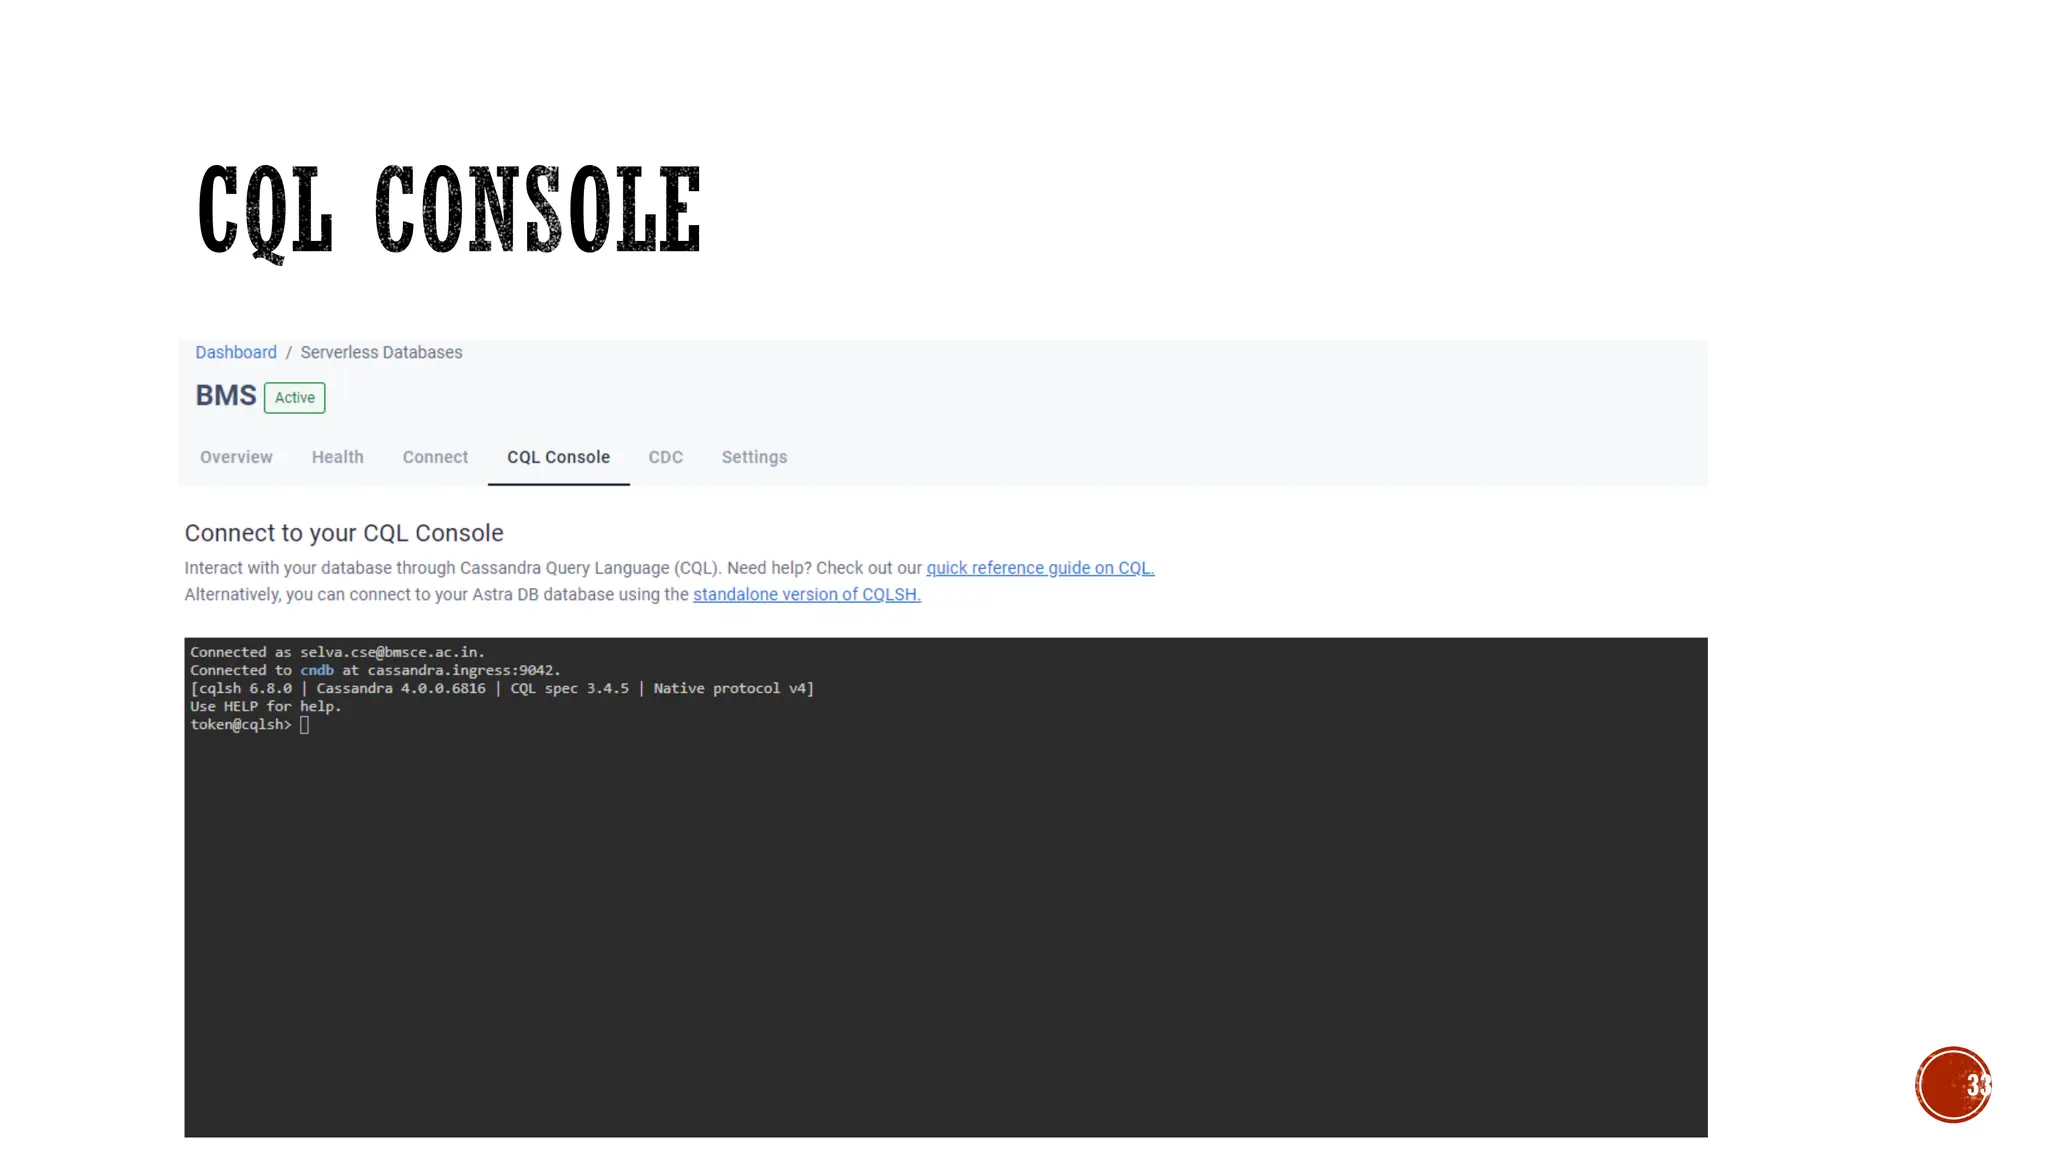Screen dimensions: 2048x1152
Task: Open the Dashboard breadcrumb link
Action: click(235, 352)
